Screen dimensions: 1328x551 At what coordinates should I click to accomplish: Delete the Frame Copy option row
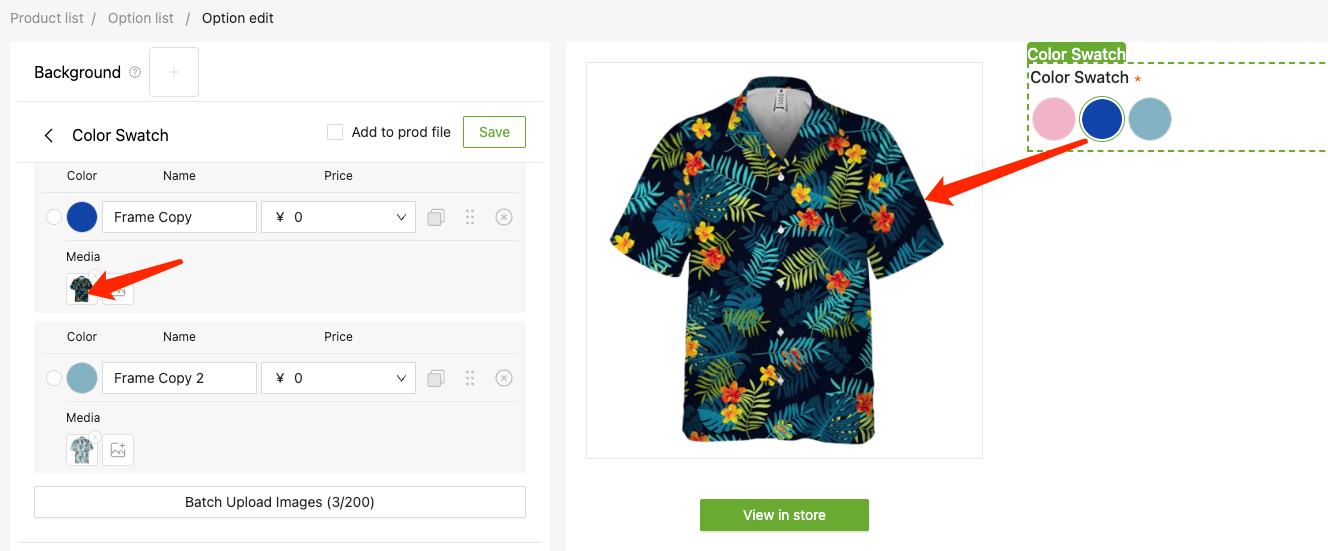tap(504, 217)
